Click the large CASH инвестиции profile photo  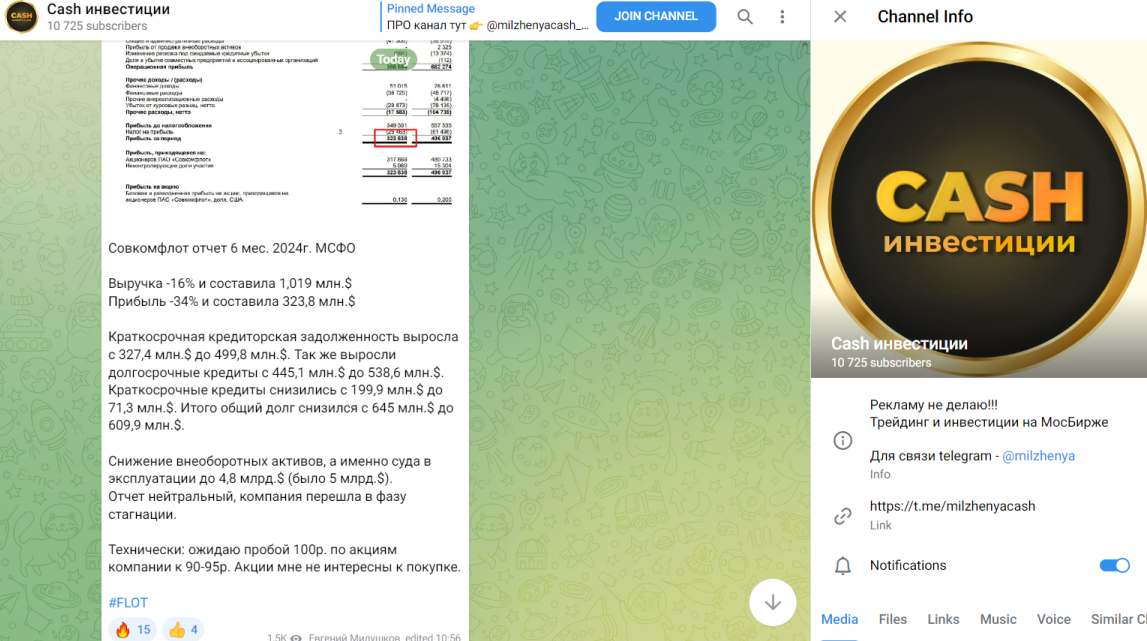979,209
